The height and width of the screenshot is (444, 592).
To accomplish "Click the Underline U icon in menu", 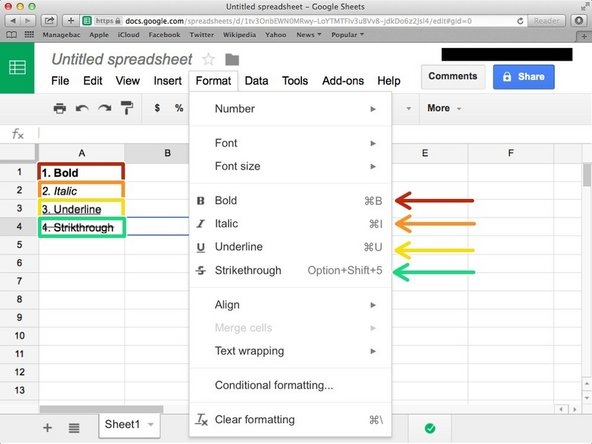I will (x=201, y=247).
